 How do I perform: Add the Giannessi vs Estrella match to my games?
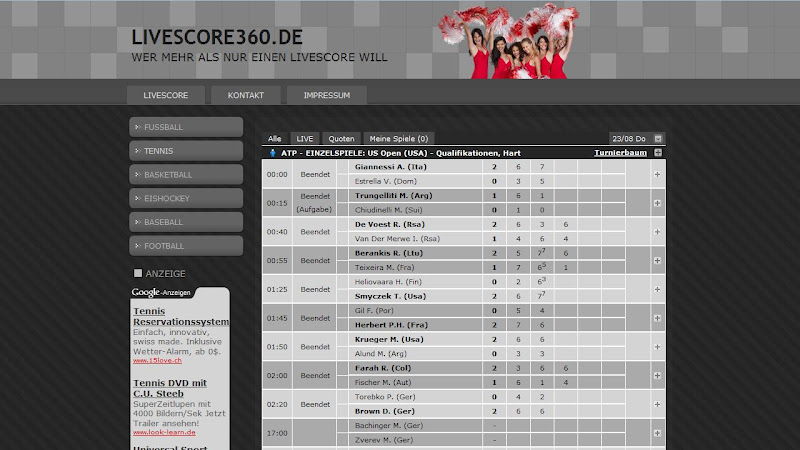point(657,174)
